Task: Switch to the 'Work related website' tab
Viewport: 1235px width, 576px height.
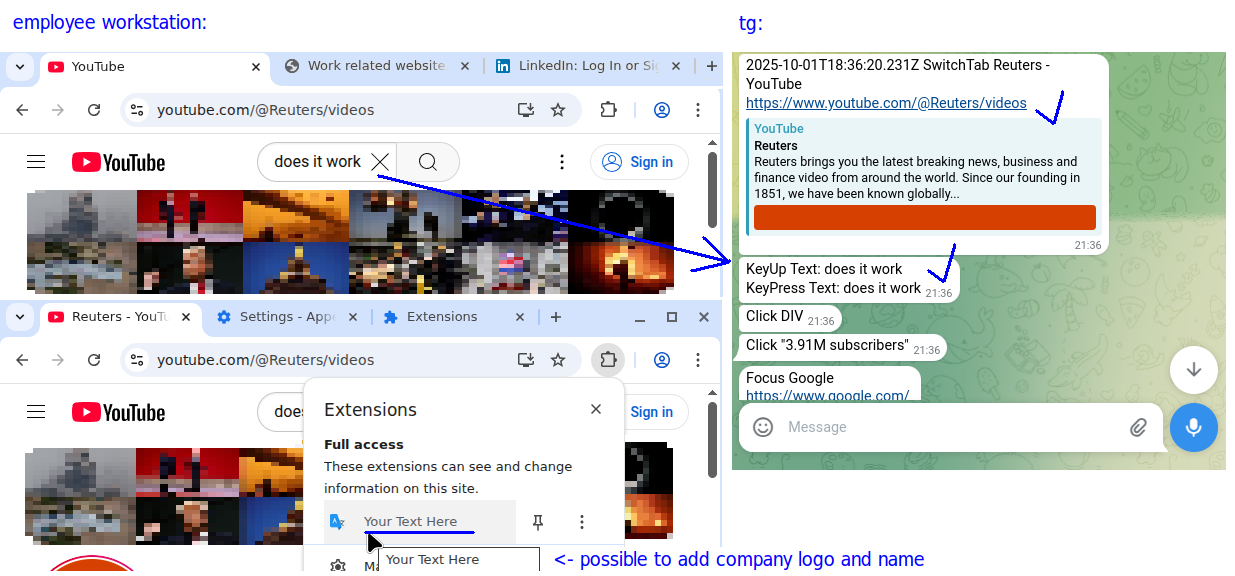Action: pyautogui.click(x=375, y=66)
